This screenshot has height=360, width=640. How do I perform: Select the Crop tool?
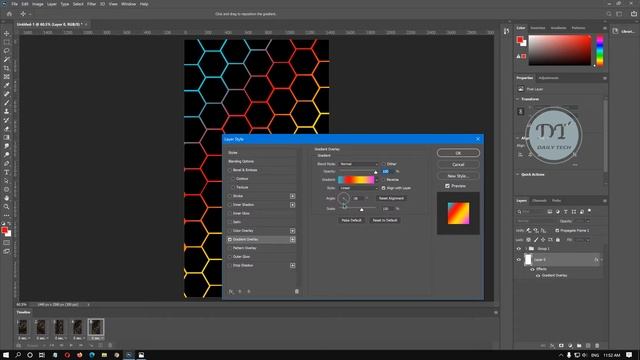pos(7,68)
